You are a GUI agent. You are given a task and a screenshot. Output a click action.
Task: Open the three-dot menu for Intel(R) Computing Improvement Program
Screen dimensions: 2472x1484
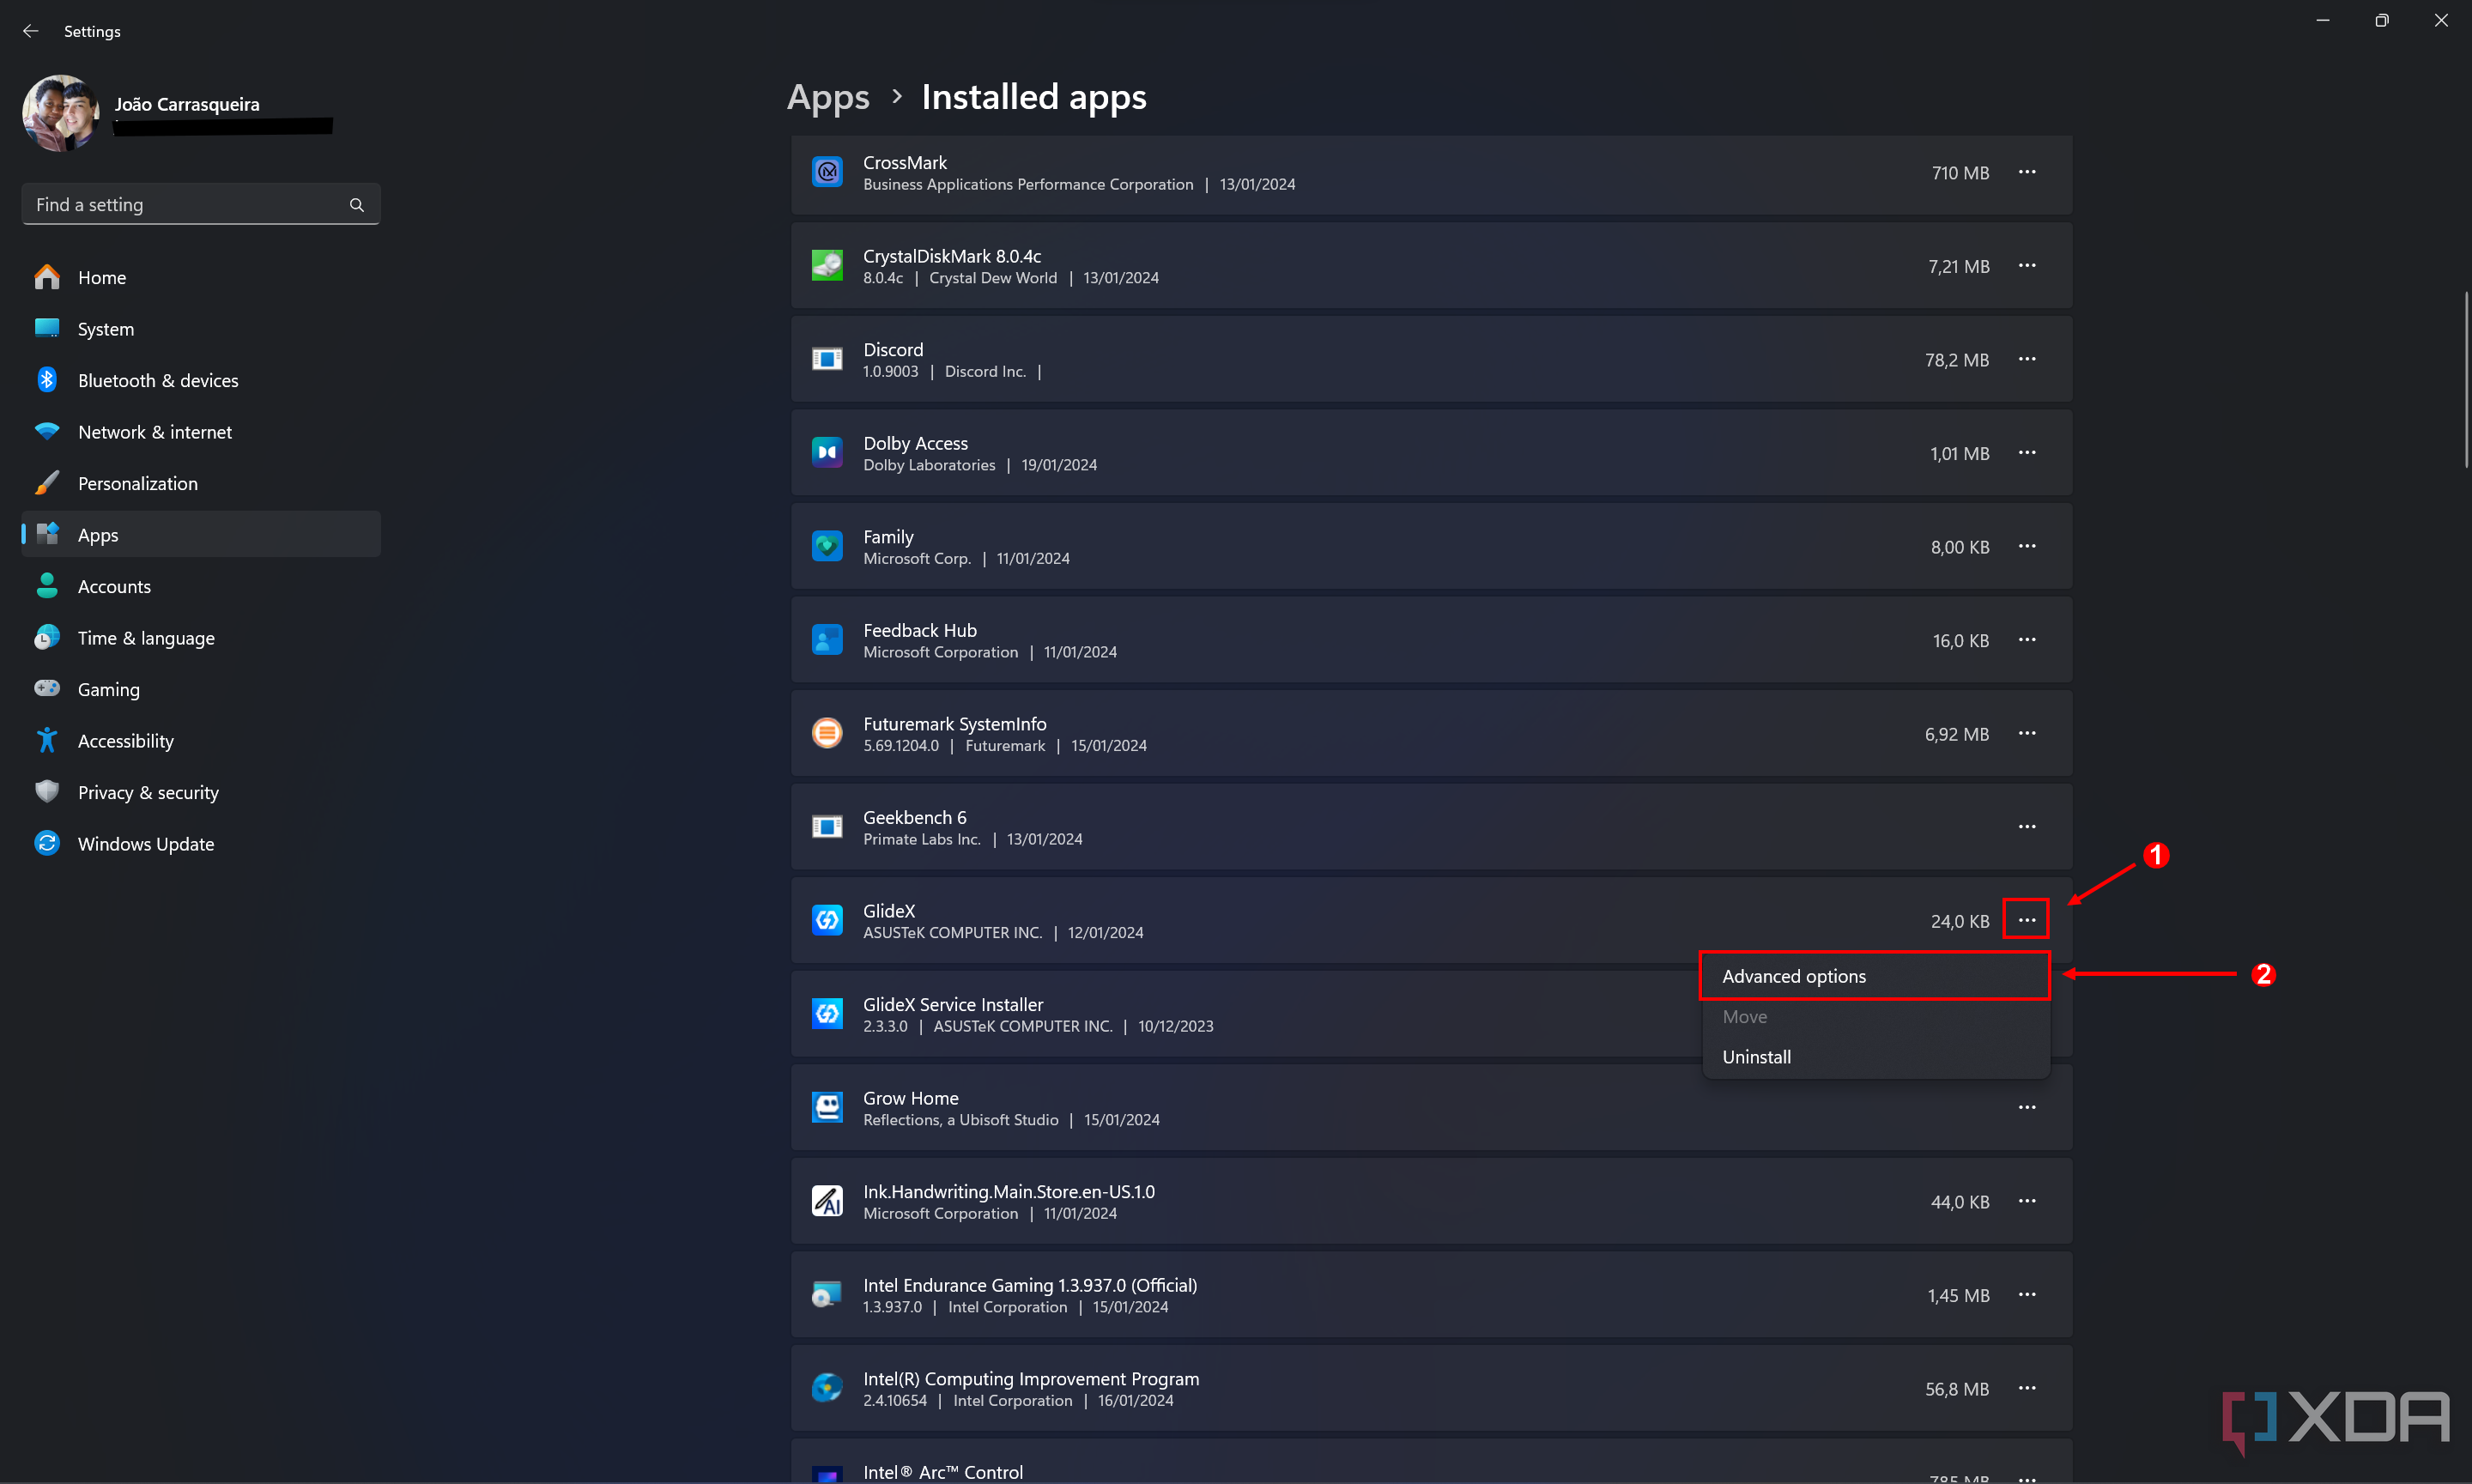tap(2026, 1388)
